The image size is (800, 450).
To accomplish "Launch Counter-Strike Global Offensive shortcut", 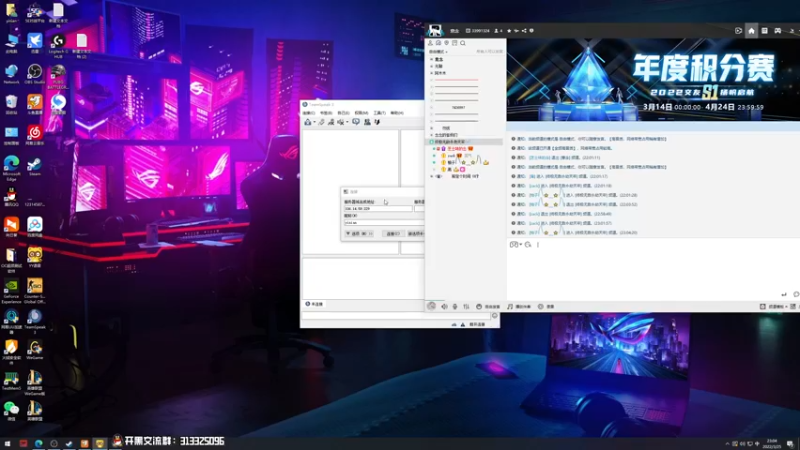I will [35, 290].
